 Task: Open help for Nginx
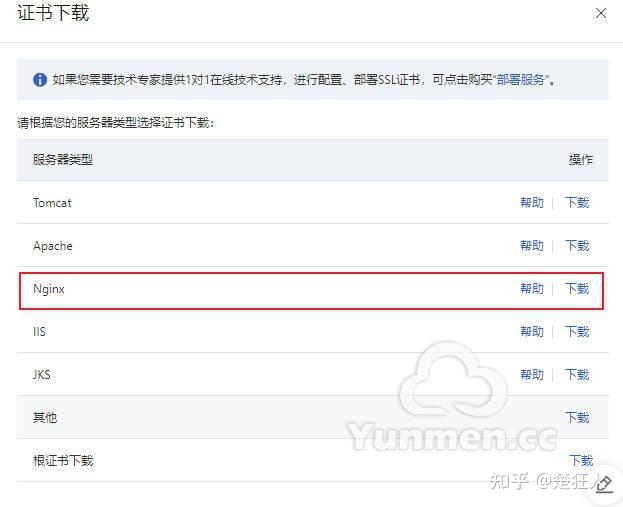tap(532, 288)
